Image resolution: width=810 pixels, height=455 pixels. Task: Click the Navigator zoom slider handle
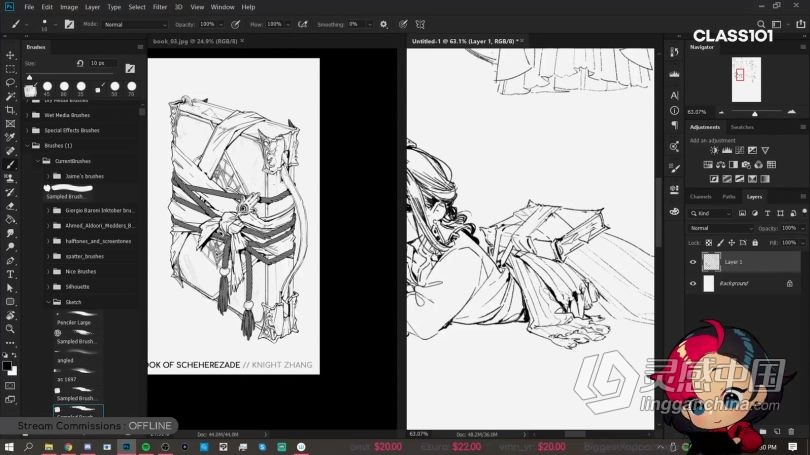click(755, 113)
